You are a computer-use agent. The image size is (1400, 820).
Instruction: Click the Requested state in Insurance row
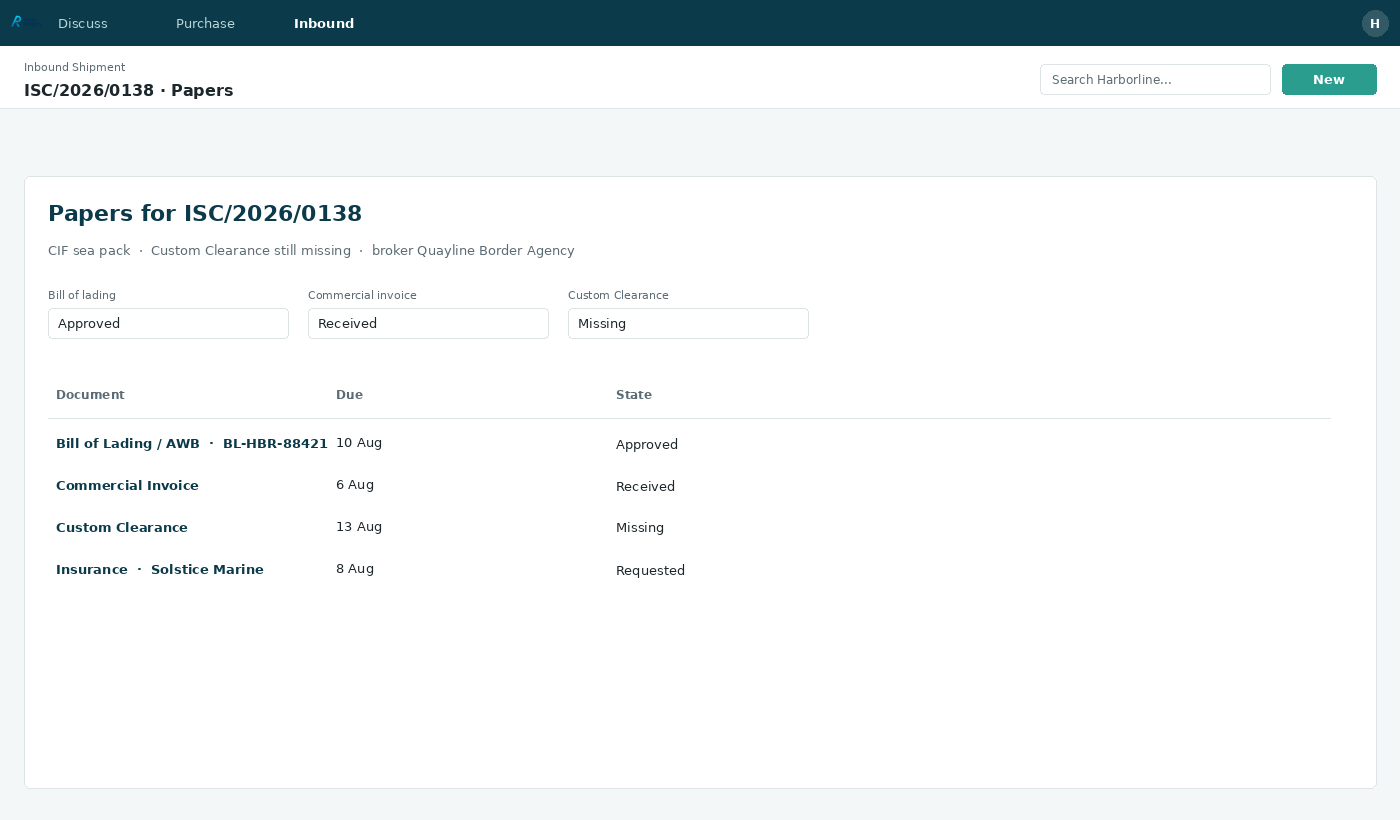pyautogui.click(x=650, y=571)
